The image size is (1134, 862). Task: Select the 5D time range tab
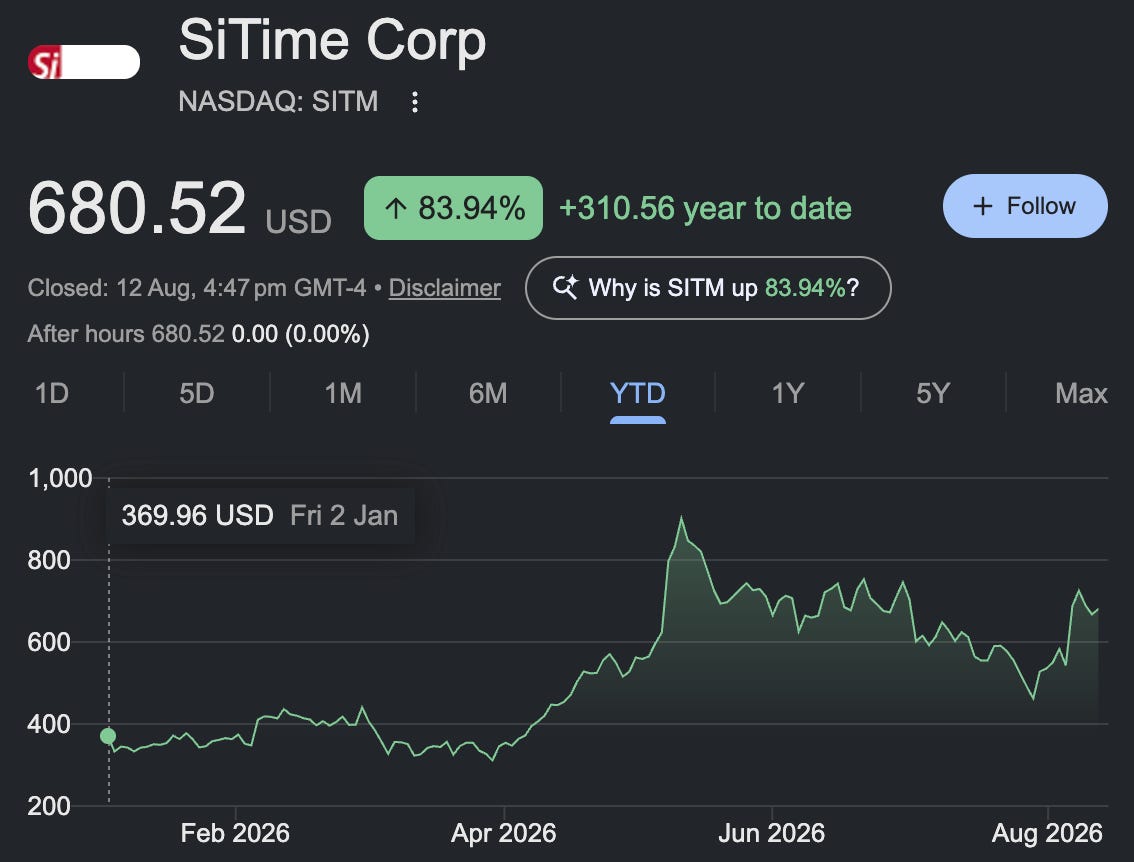197,394
